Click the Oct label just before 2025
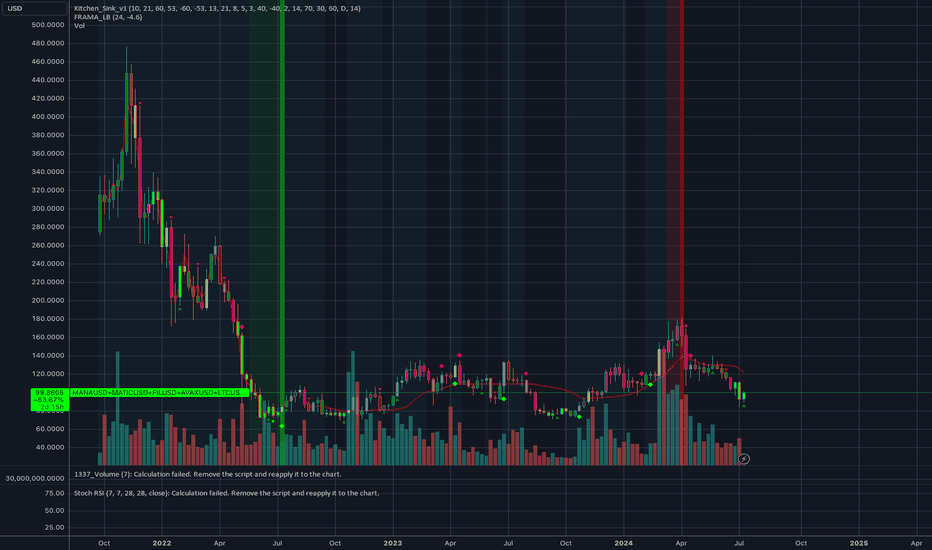Screen dimensions: 932x550 point(801,543)
